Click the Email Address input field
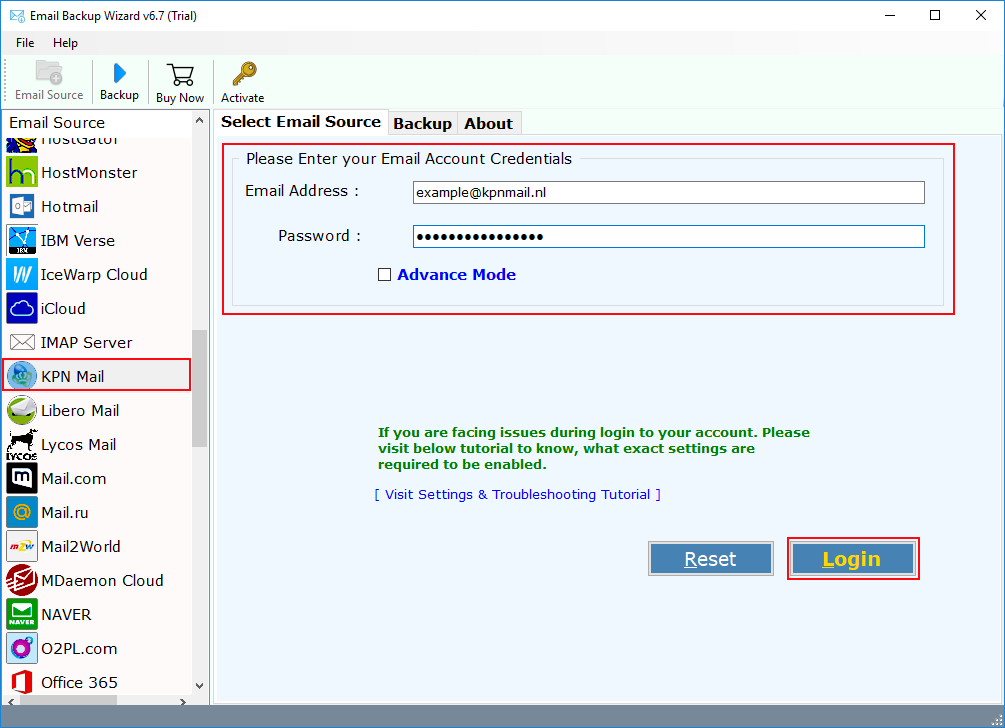This screenshot has height=728, width=1005. coord(669,192)
